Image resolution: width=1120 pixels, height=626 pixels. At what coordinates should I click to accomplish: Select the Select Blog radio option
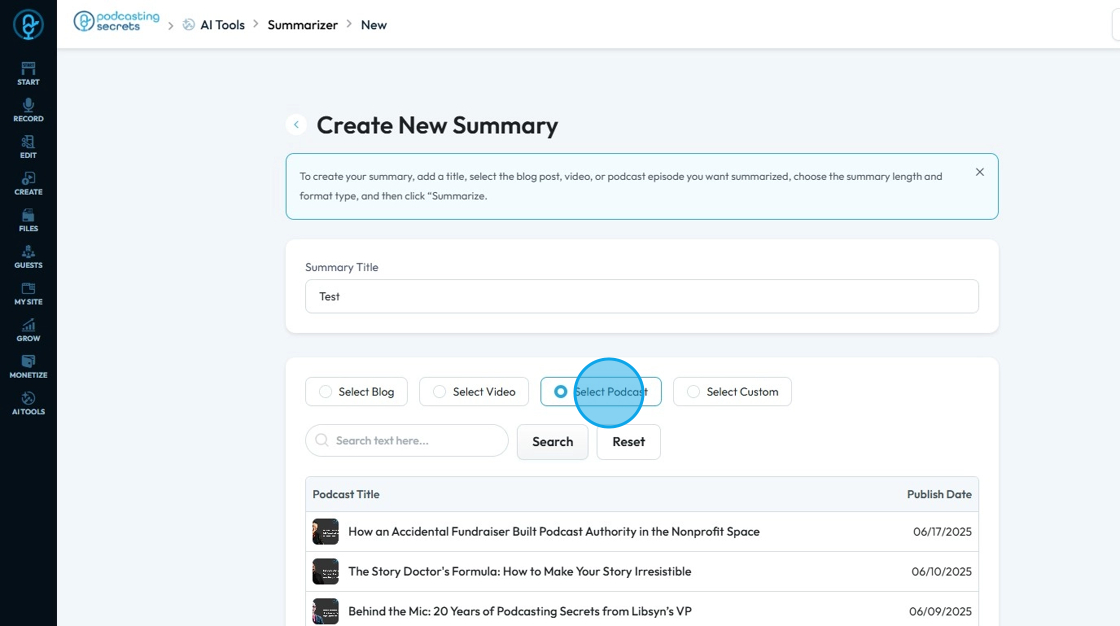tap(326, 392)
